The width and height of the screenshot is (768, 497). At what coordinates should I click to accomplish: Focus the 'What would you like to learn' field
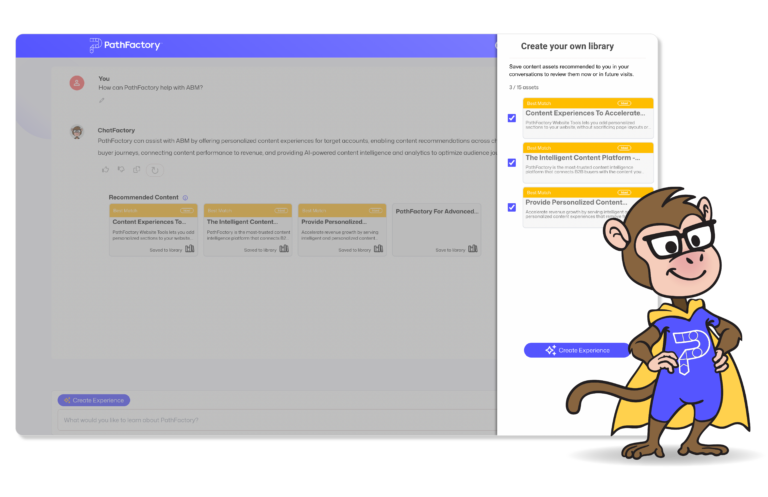tap(277, 420)
